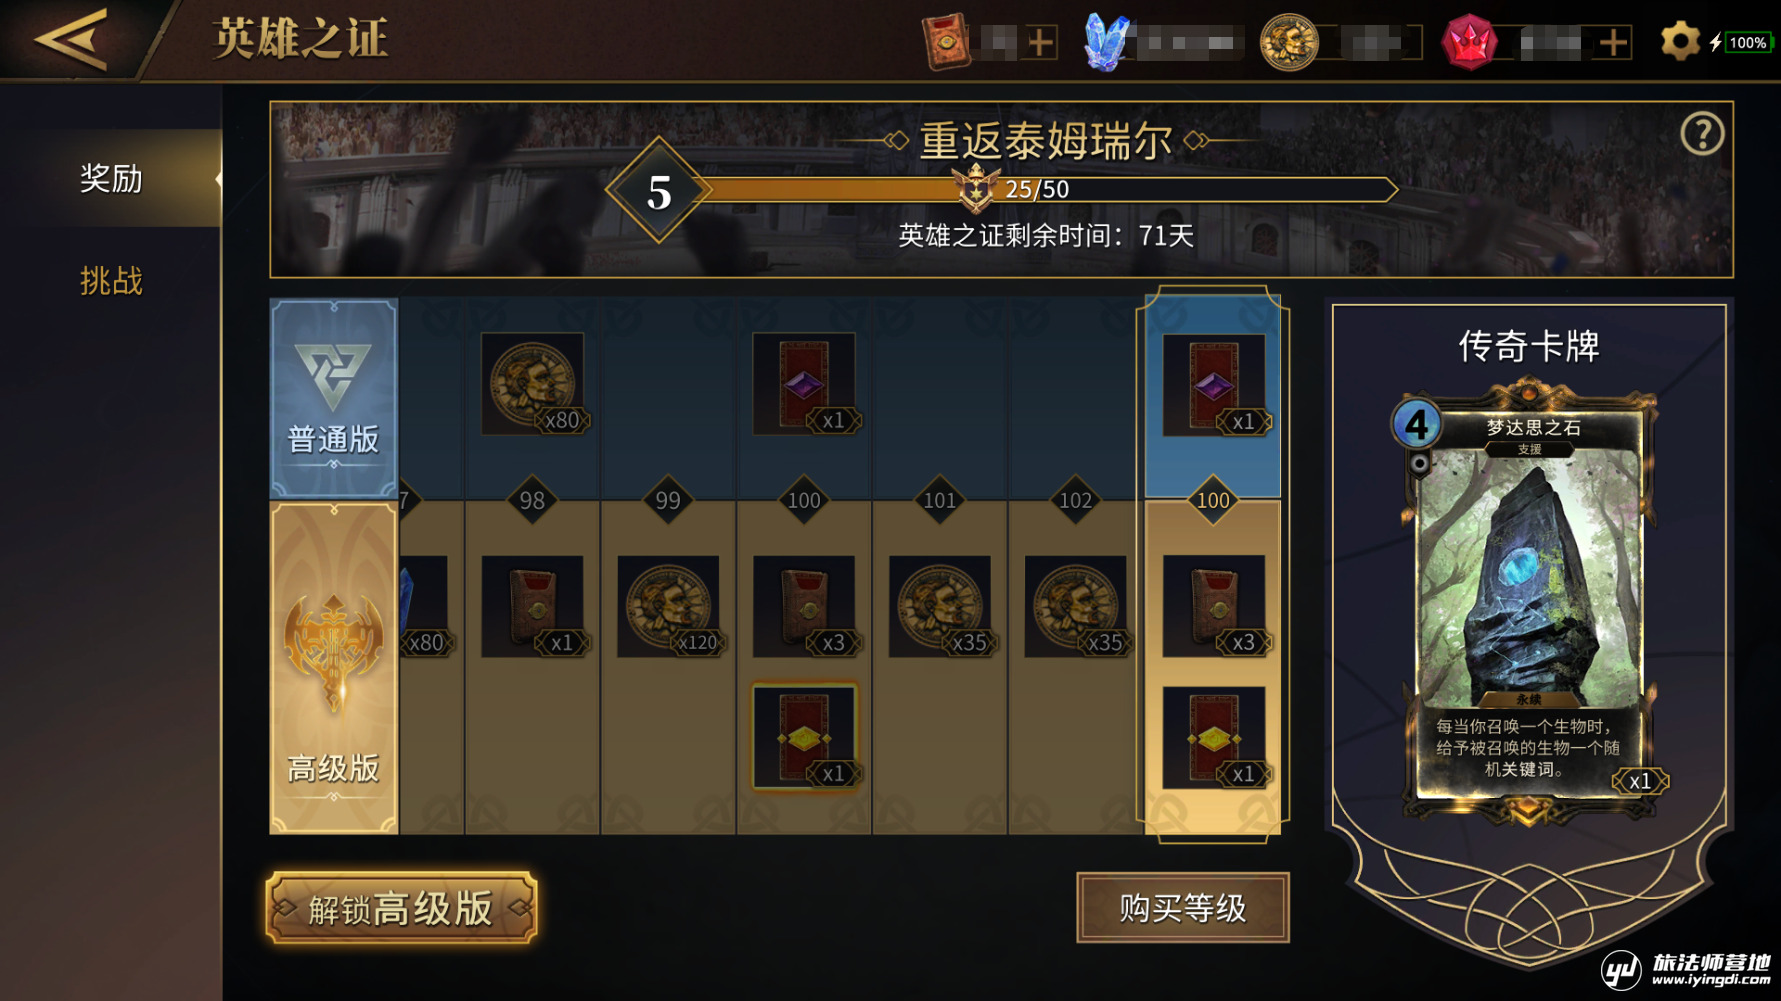Add more red crown gems with plus
This screenshot has width=1781, height=1001.
[x=1614, y=43]
